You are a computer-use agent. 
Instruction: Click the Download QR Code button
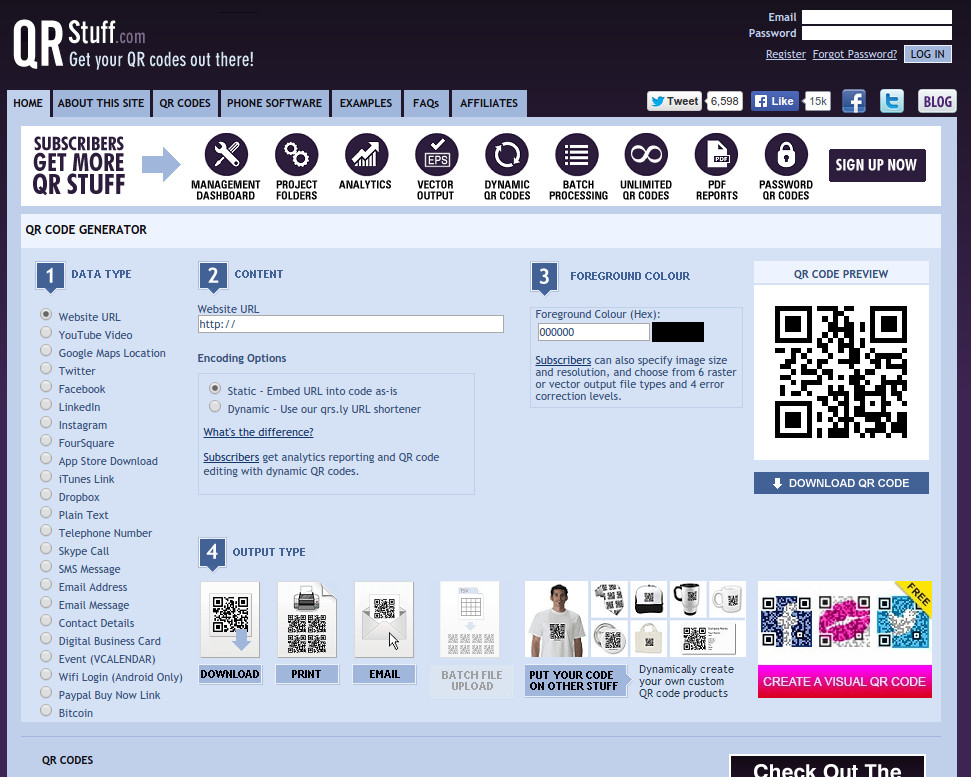841,484
